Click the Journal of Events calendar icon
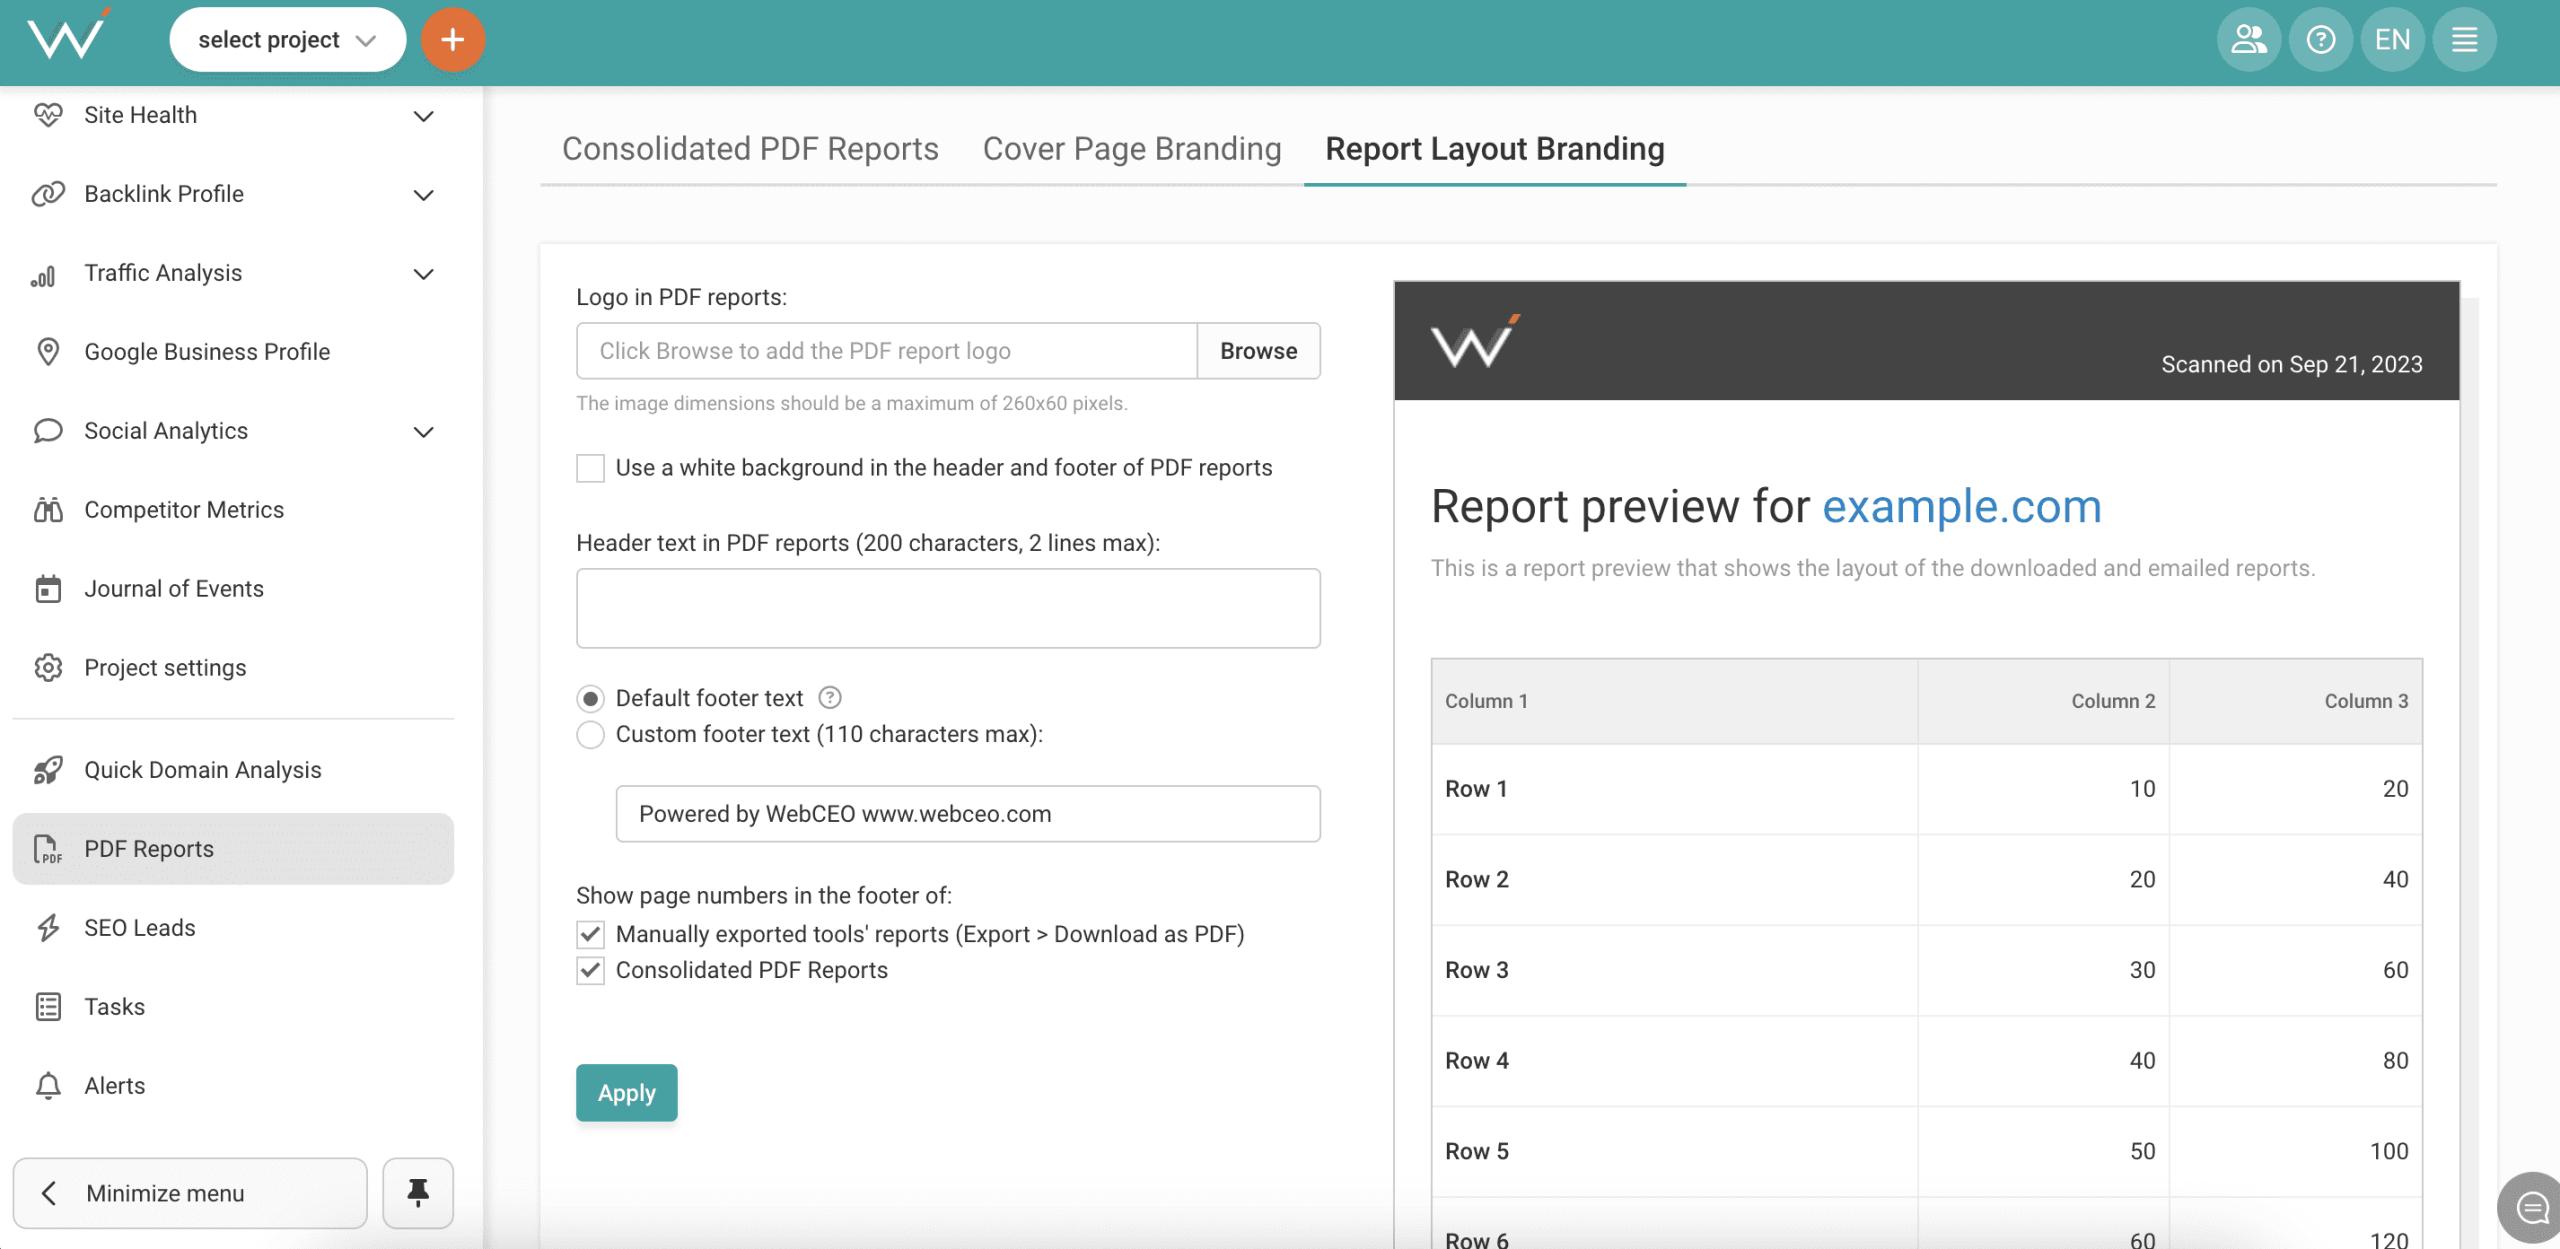 [x=48, y=589]
